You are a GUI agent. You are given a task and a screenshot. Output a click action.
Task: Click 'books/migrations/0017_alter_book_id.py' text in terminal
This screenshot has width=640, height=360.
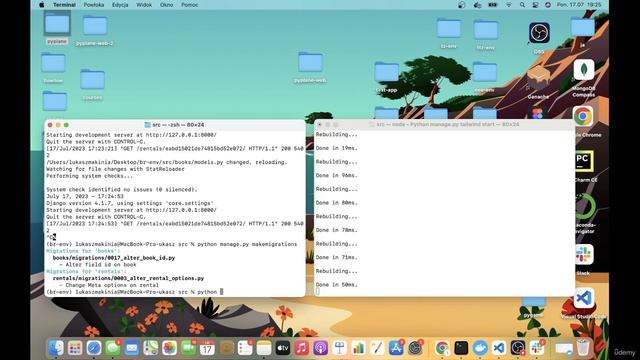(114, 258)
